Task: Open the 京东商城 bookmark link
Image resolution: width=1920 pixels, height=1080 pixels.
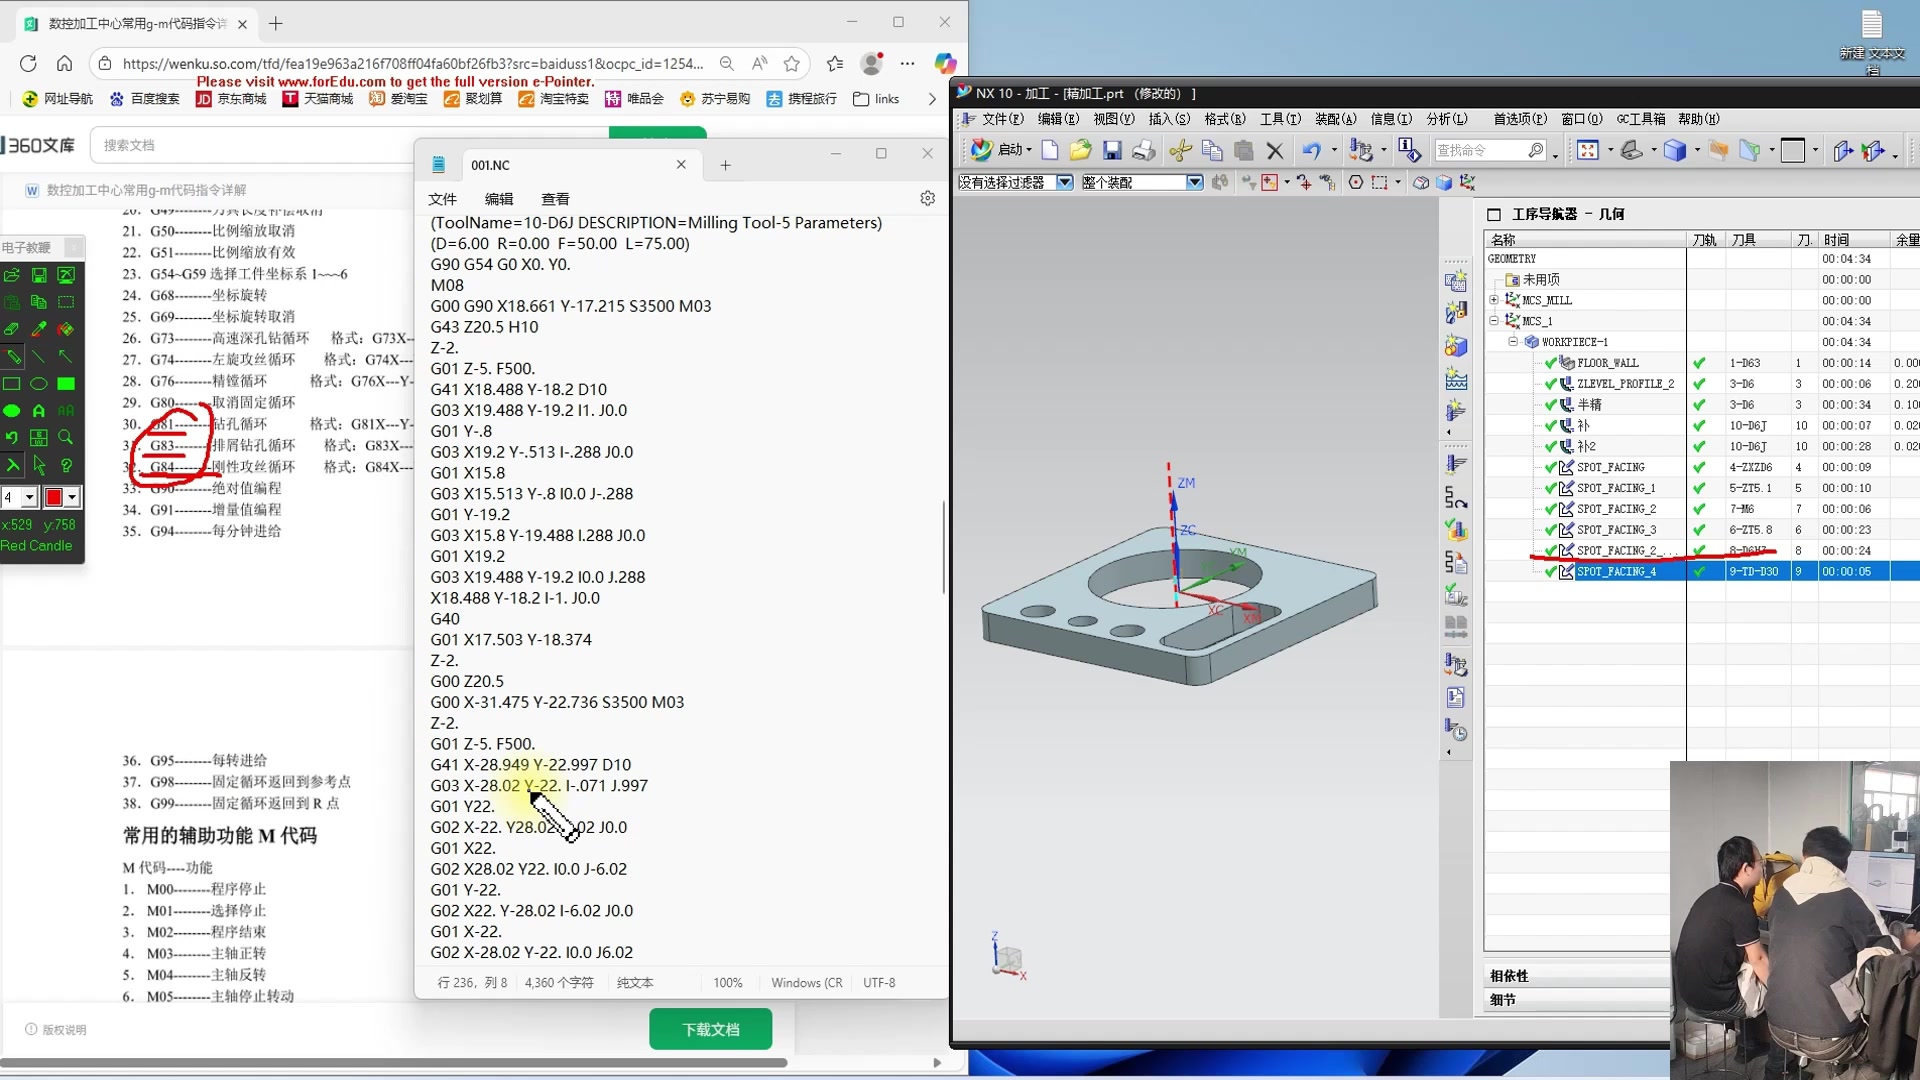Action: pyautogui.click(x=231, y=99)
